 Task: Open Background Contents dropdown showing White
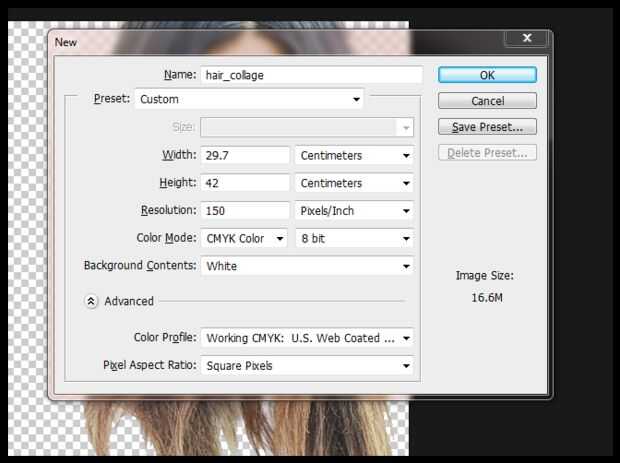[x=307, y=266]
